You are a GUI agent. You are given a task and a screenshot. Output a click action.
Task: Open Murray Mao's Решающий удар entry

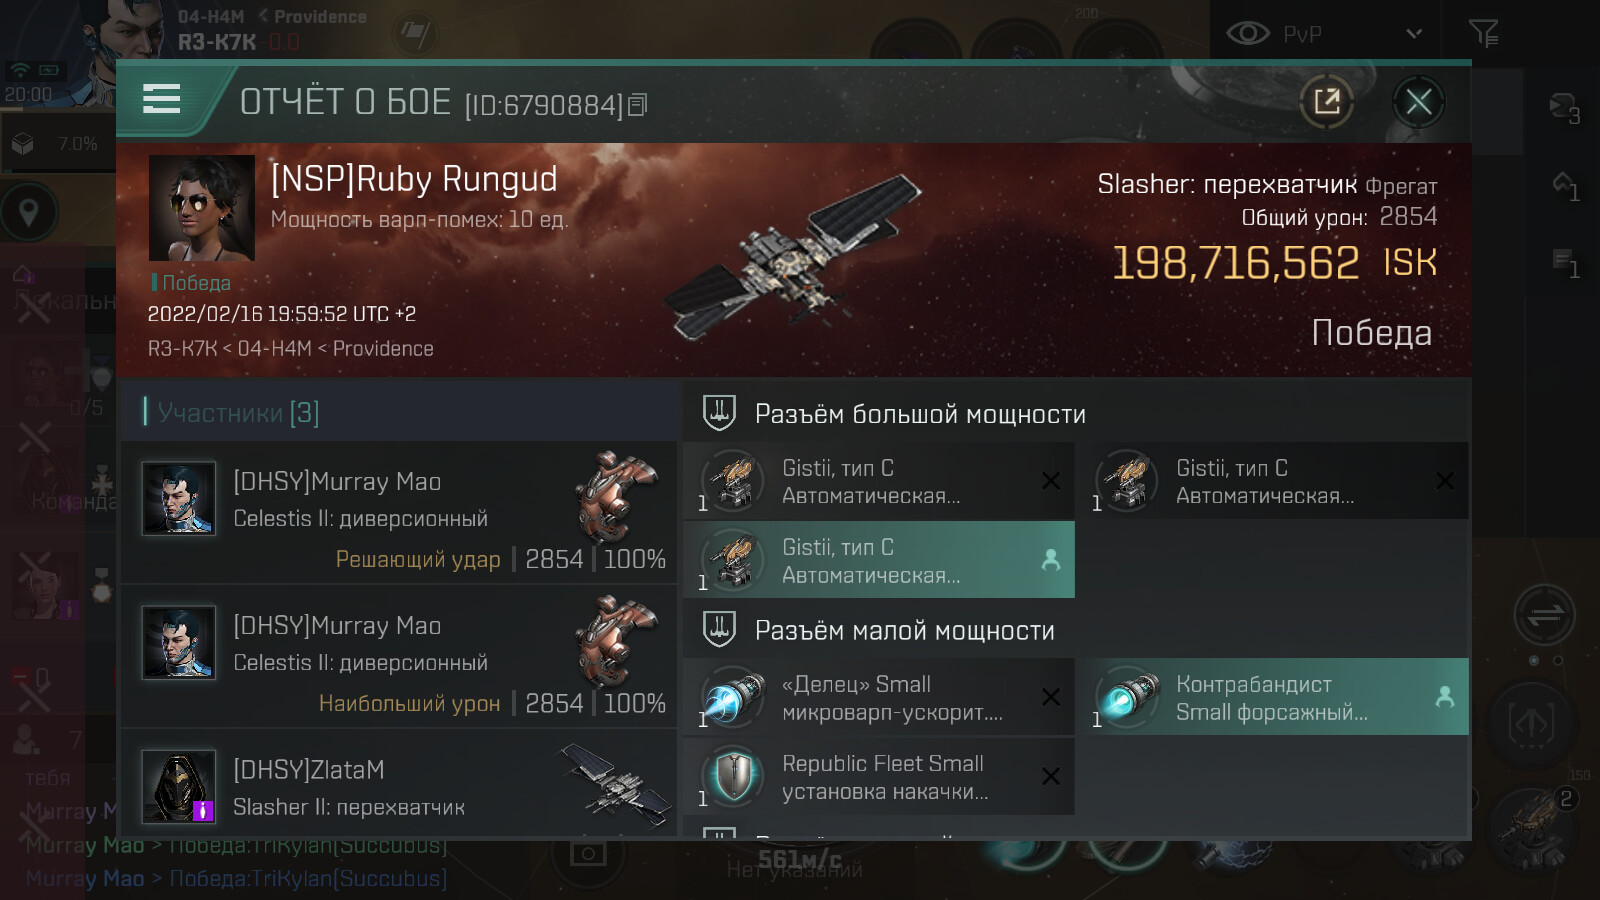point(399,513)
